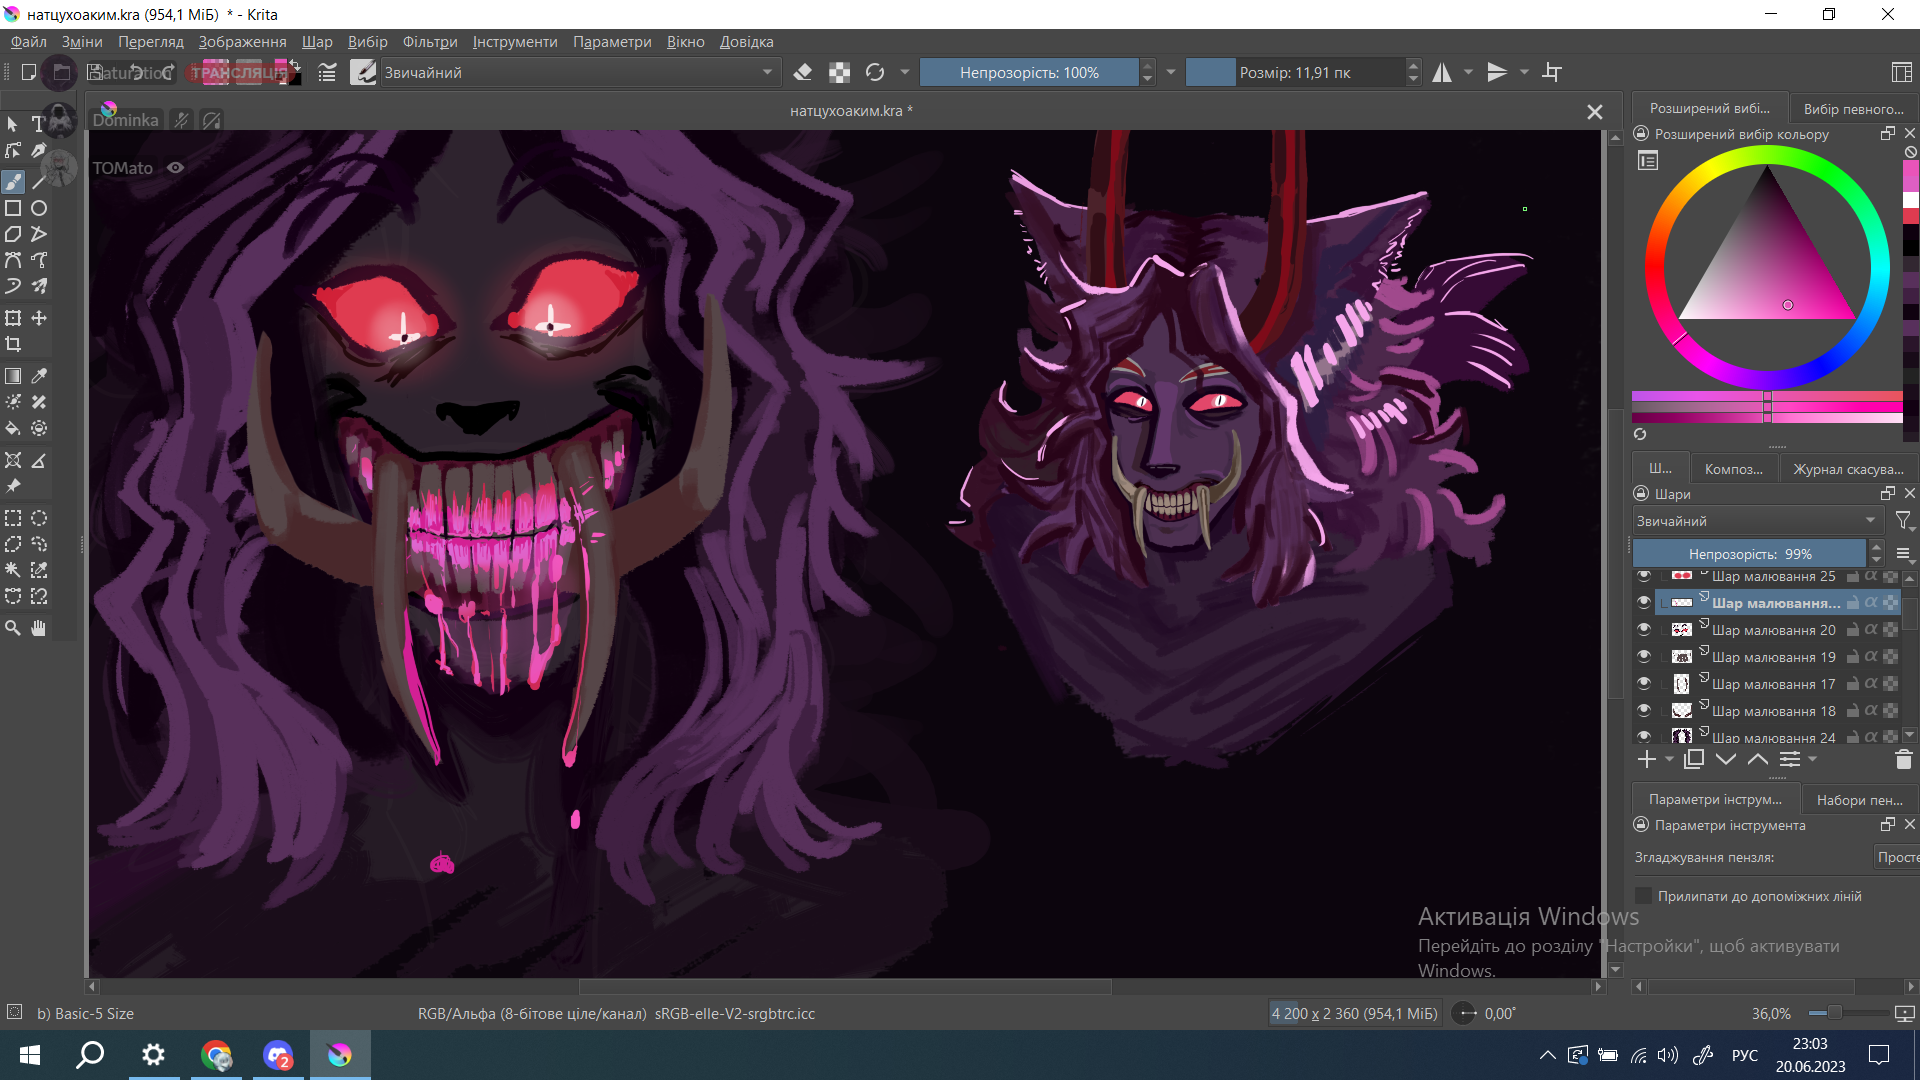Expand horizontal mirror options arrow
Viewport: 1920px width, 1080px height.
pyautogui.click(x=1468, y=72)
